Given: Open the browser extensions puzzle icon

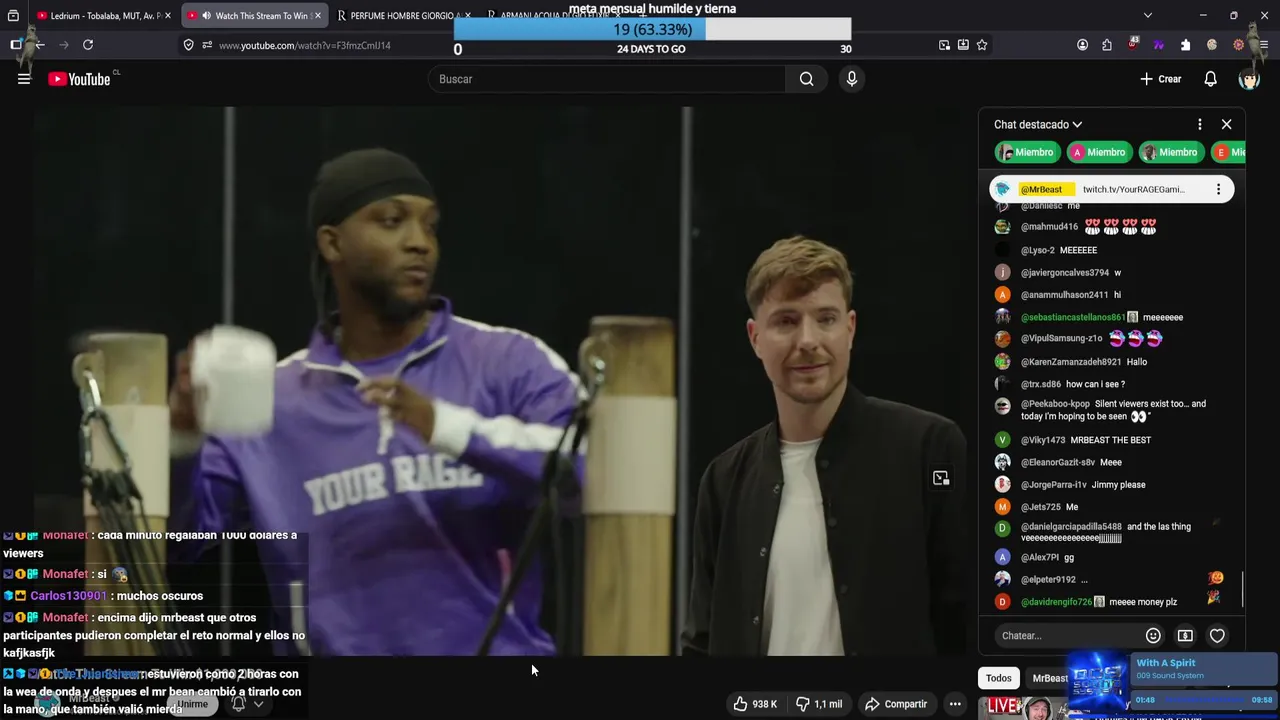Looking at the screenshot, I should 1107,45.
